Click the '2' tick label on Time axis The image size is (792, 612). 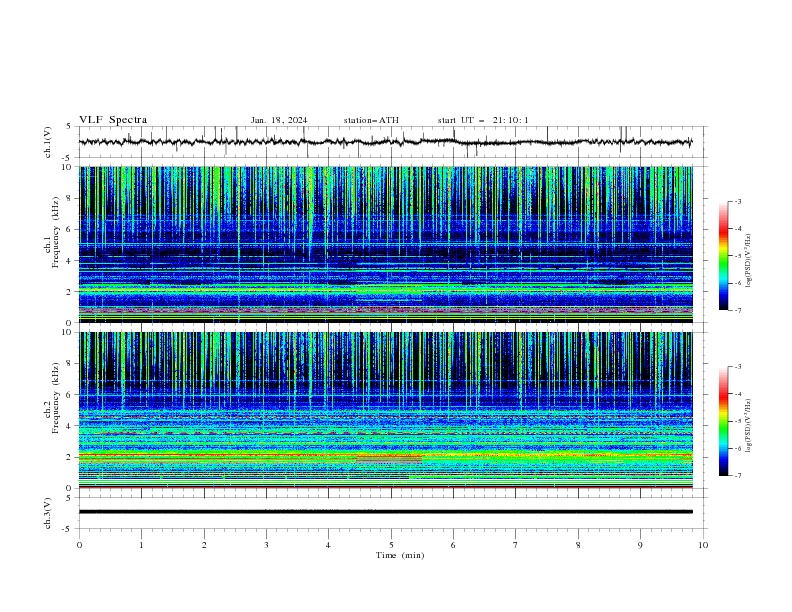click(x=204, y=545)
